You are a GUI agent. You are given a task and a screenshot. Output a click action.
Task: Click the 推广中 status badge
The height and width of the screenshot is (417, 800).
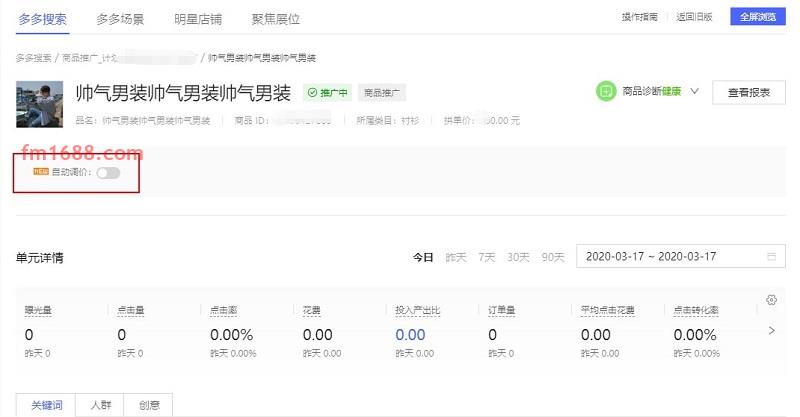coord(327,92)
